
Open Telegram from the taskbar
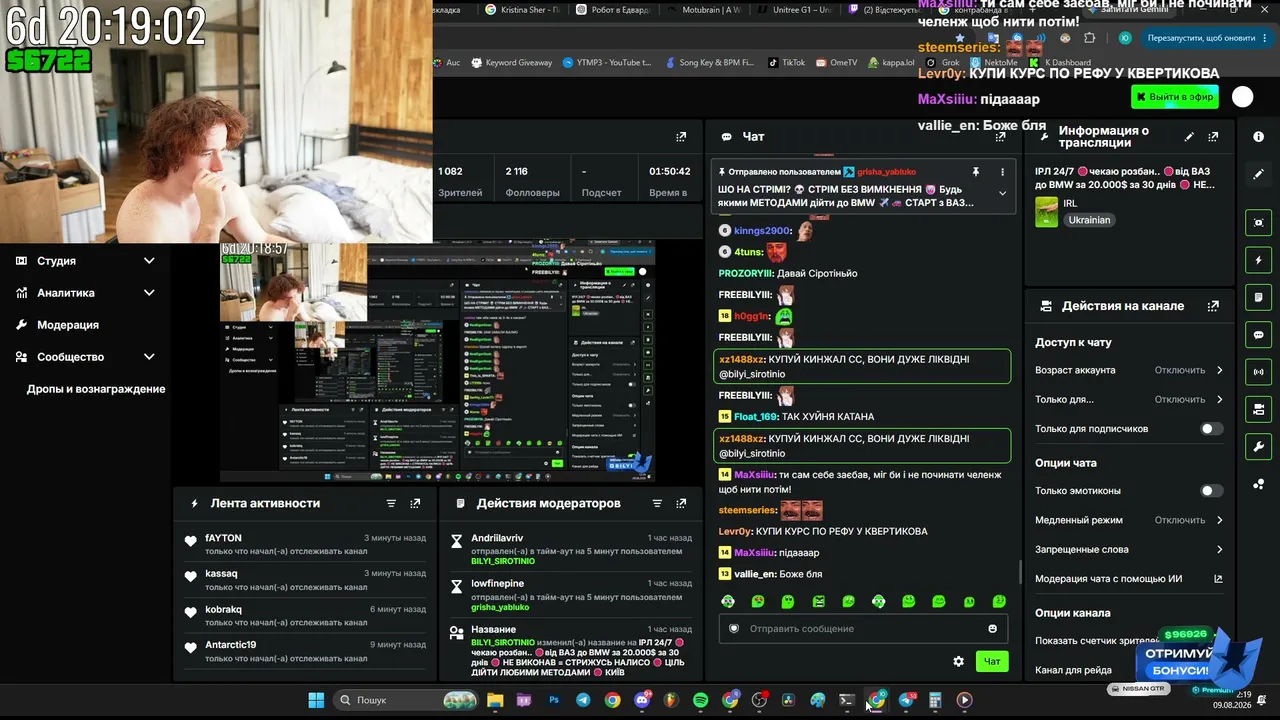(x=583, y=701)
